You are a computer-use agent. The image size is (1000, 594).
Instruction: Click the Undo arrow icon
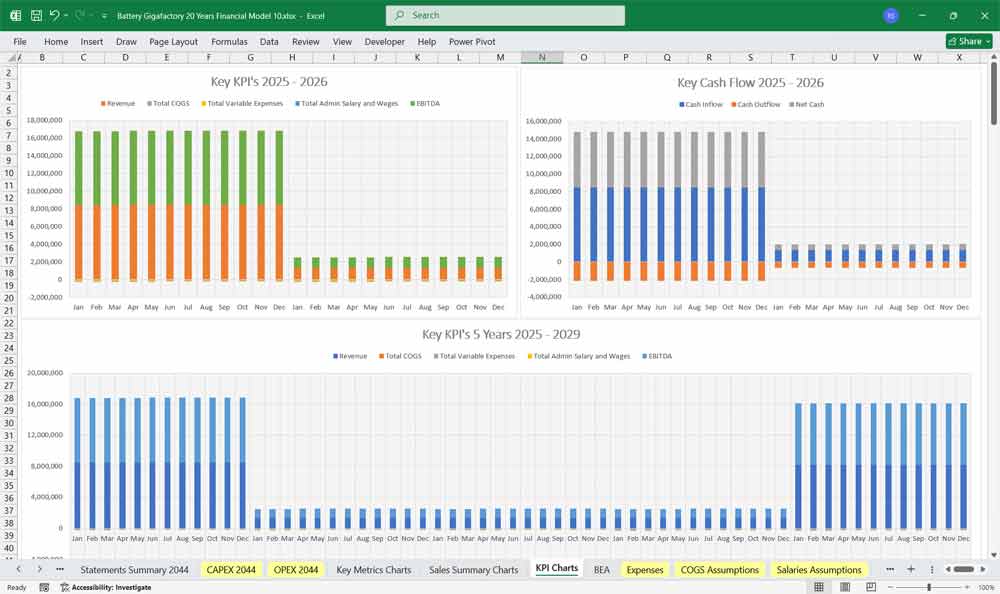tap(54, 16)
